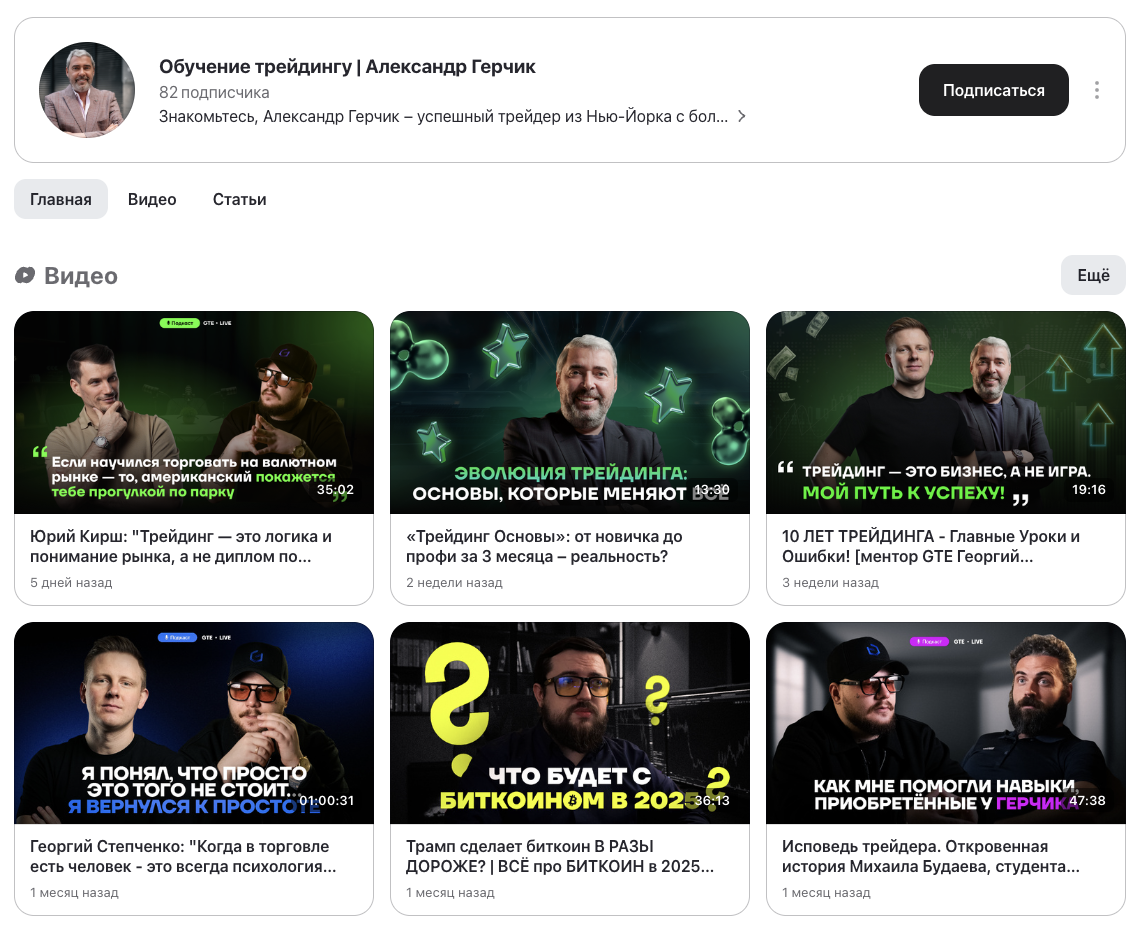Open the Что будет с биткоином thumbnail
The width and height of the screenshot is (1141, 930).
570,723
